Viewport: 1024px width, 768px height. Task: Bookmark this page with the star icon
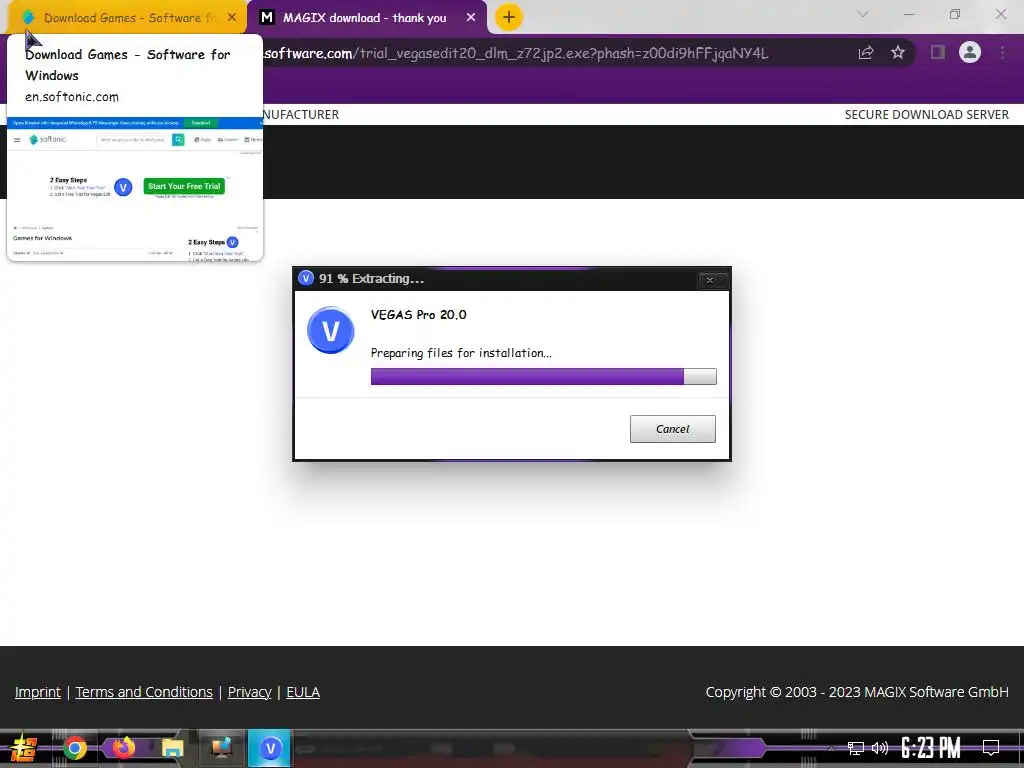tap(898, 52)
